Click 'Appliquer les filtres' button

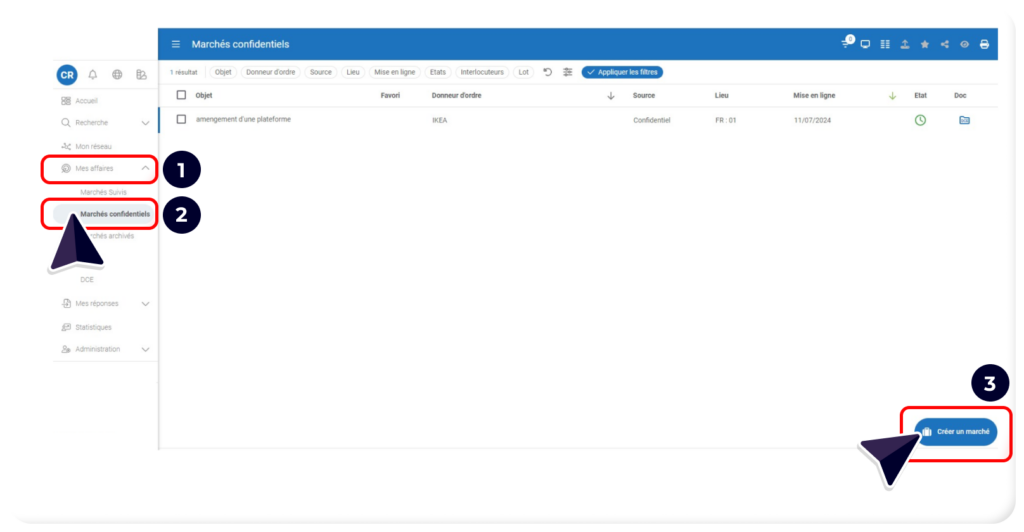point(622,72)
